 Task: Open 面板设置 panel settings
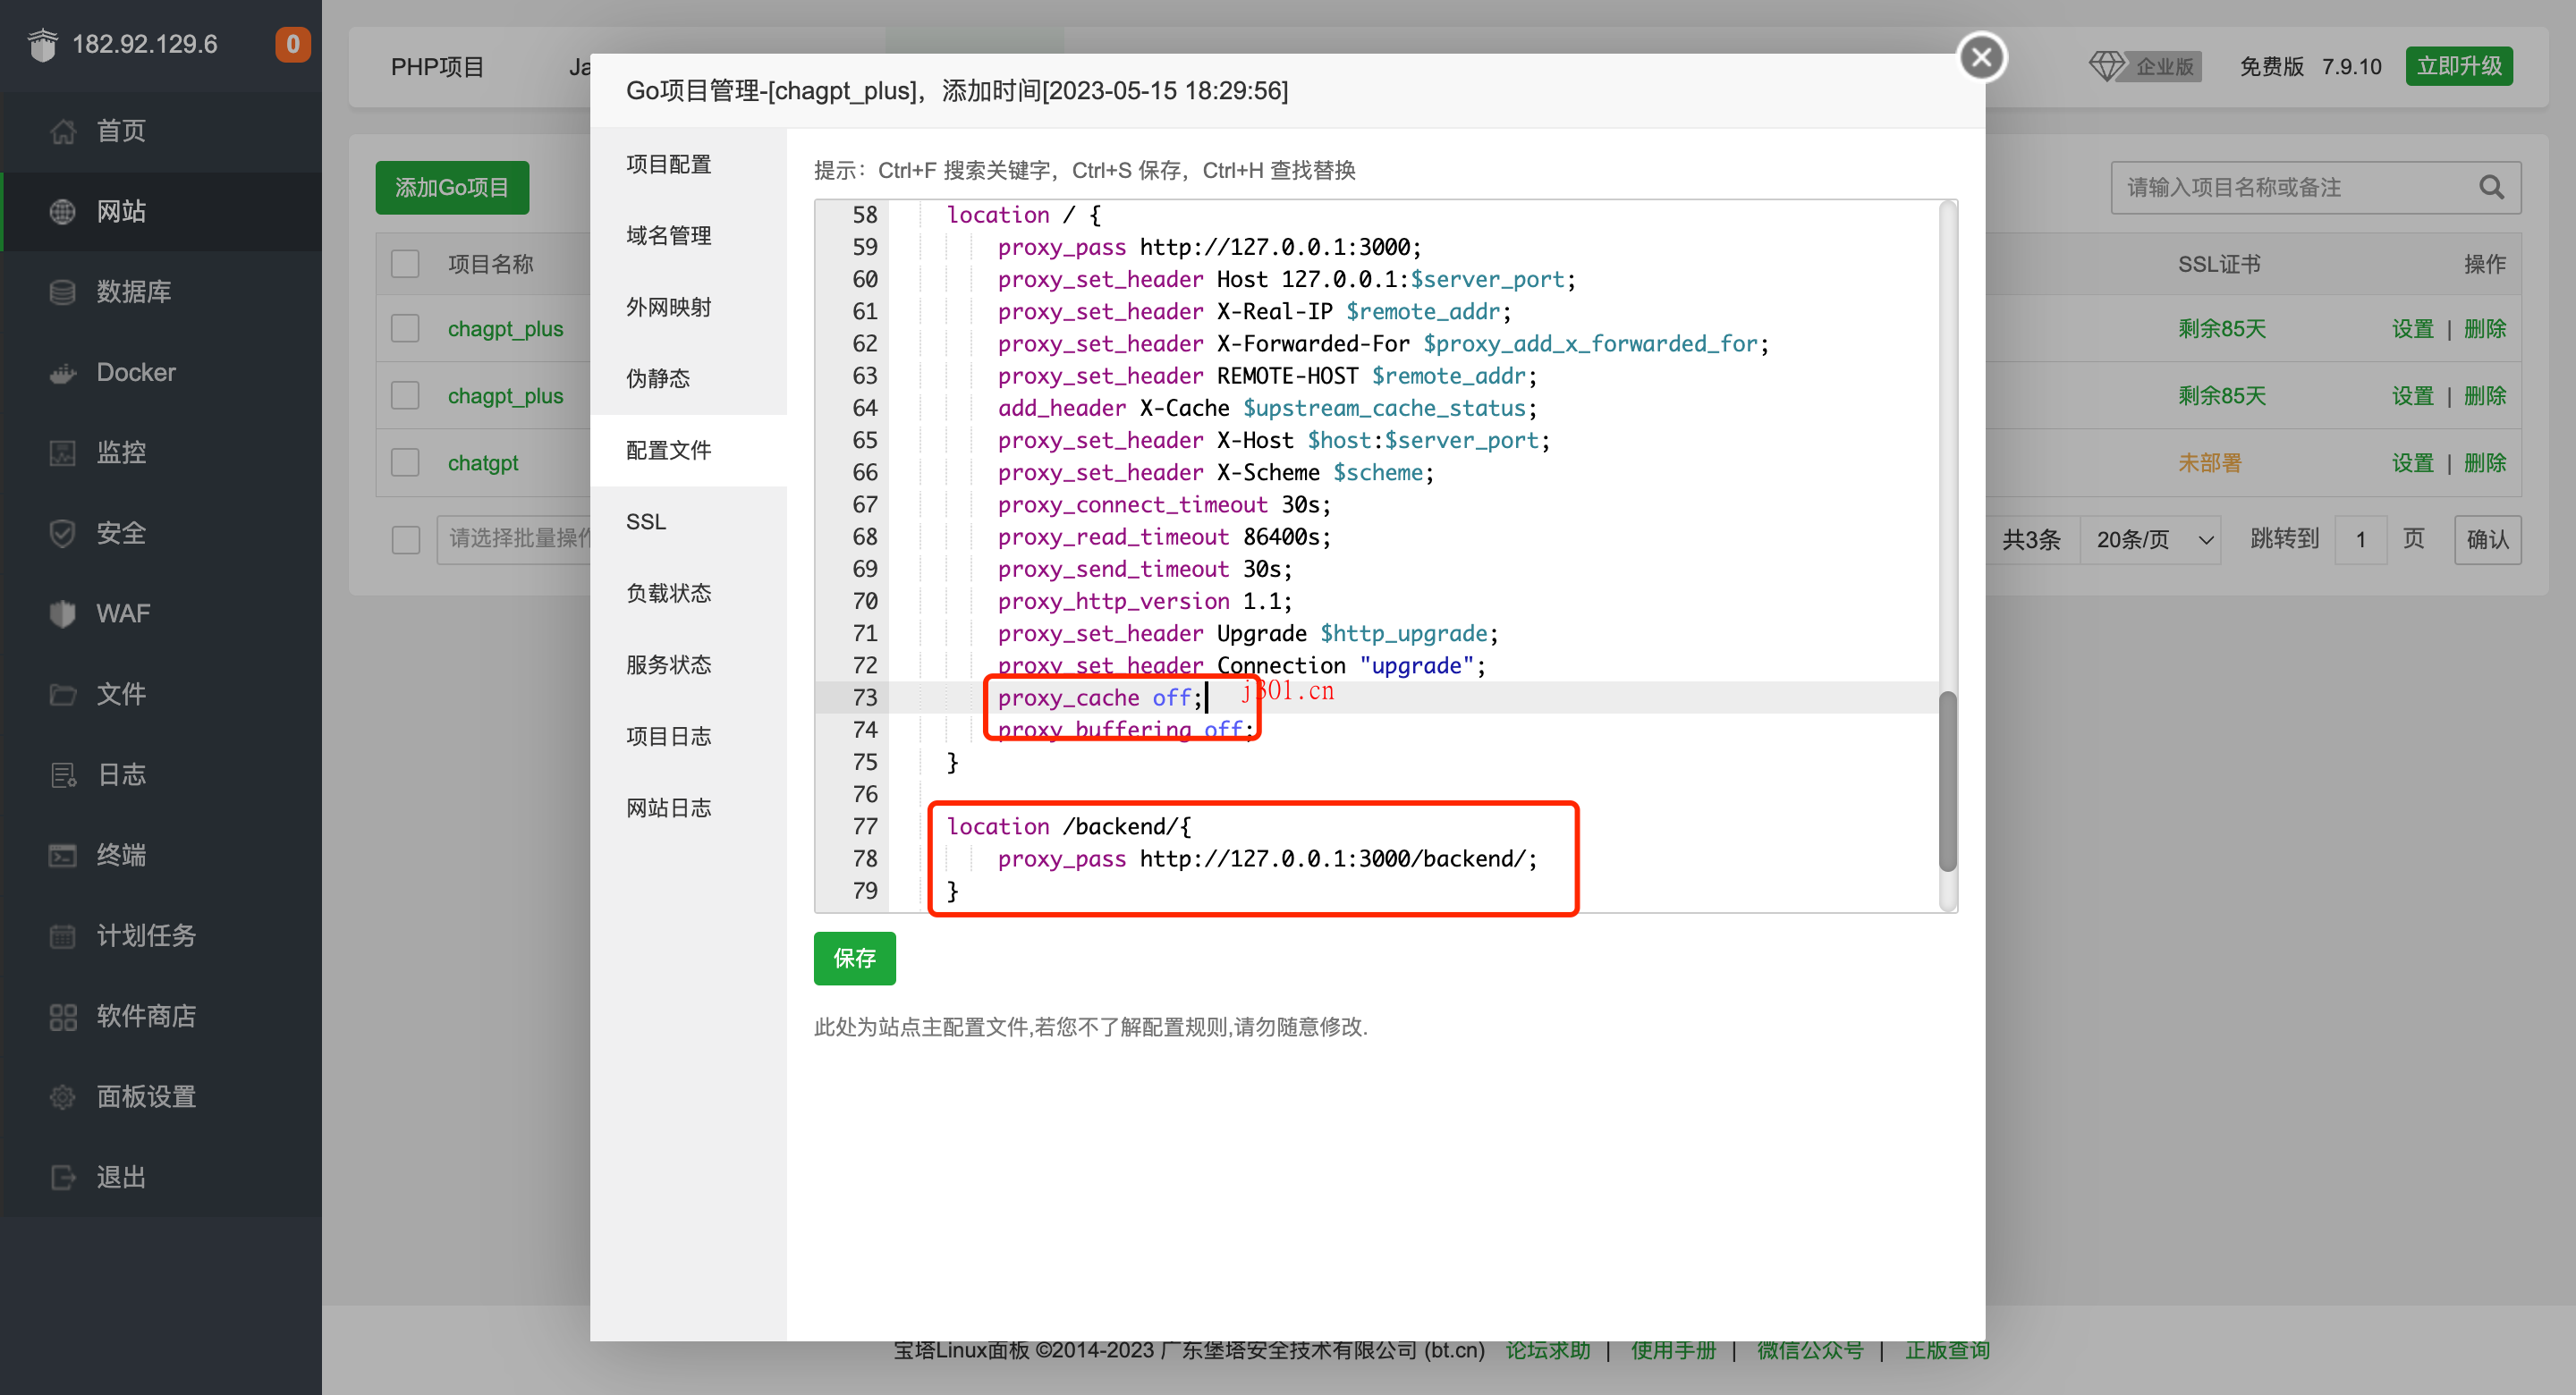coord(146,1096)
